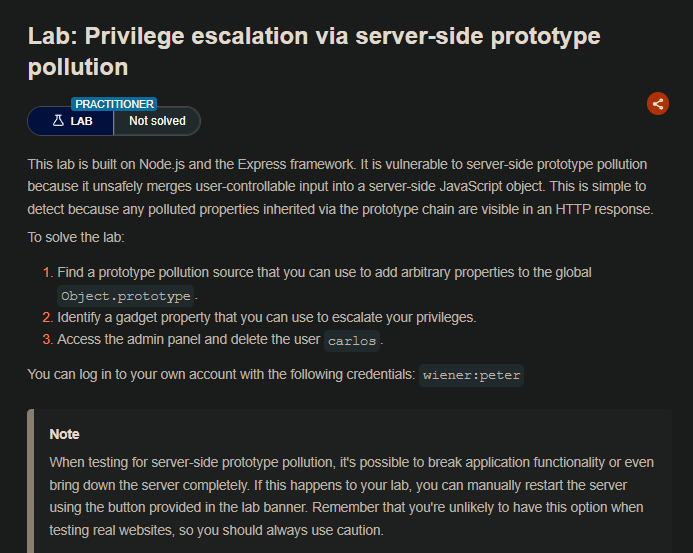Select the PRACTITIONER difficulty label
Screen dimensions: 693x553
pyautogui.click(x=114, y=104)
